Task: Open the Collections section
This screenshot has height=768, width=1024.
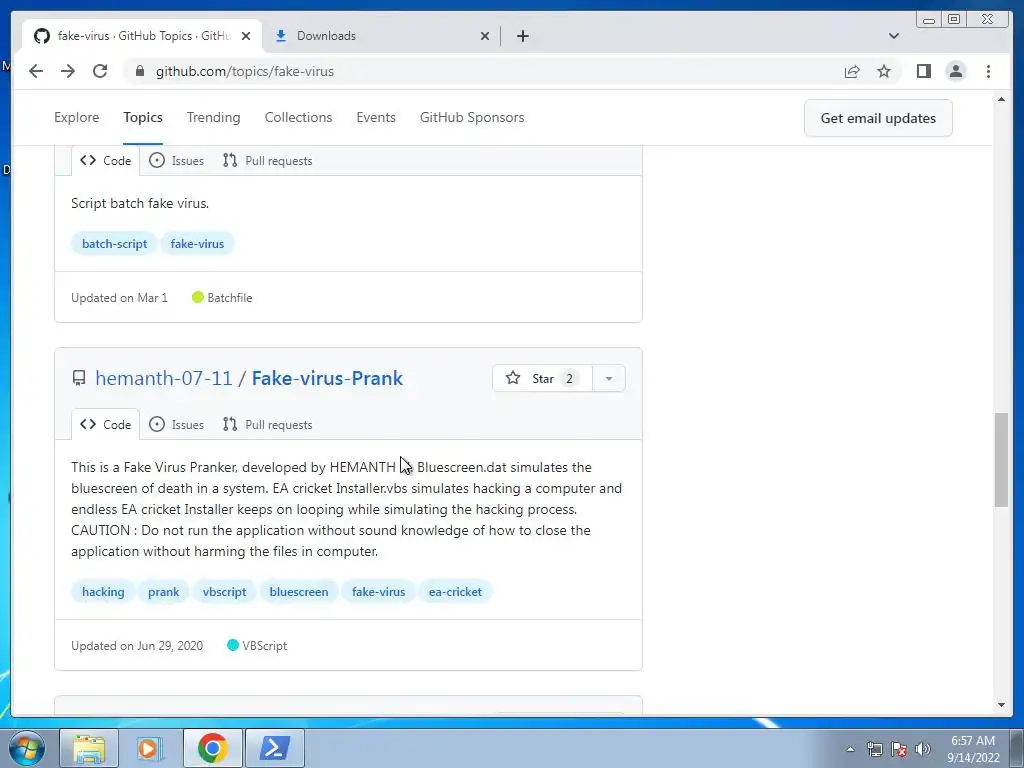Action: point(298,118)
